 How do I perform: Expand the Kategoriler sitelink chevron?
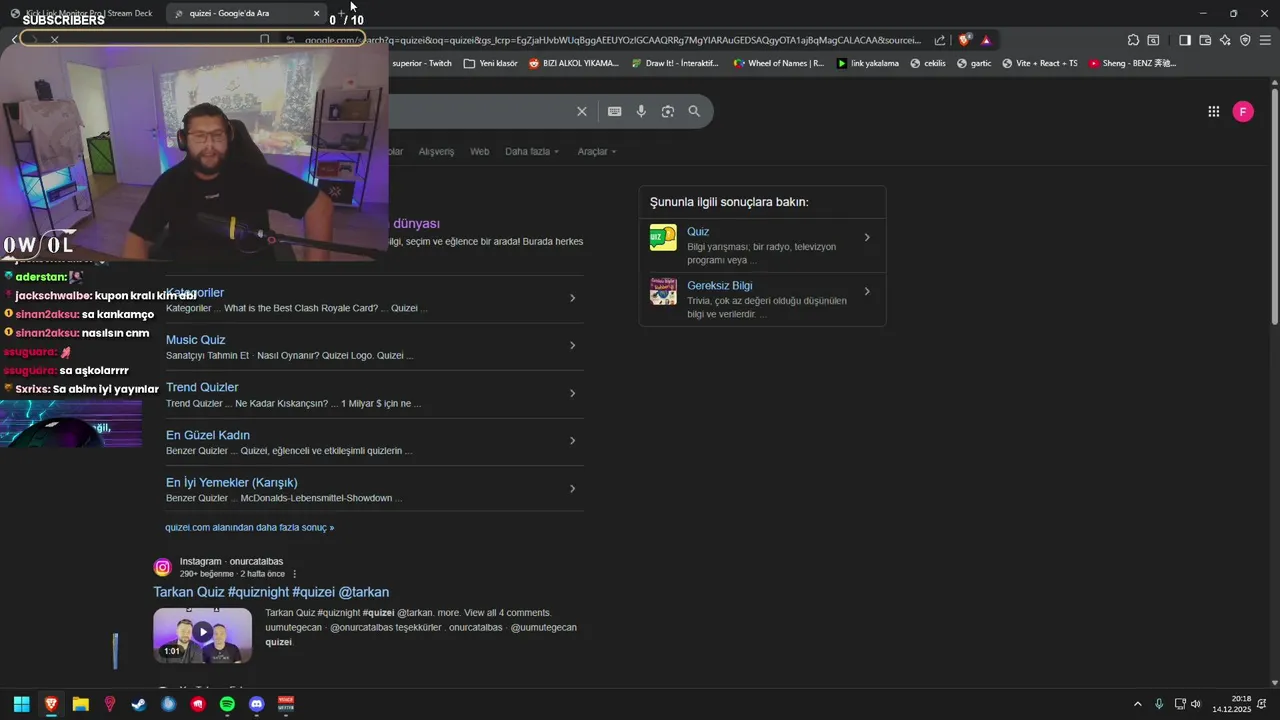pyautogui.click(x=572, y=298)
